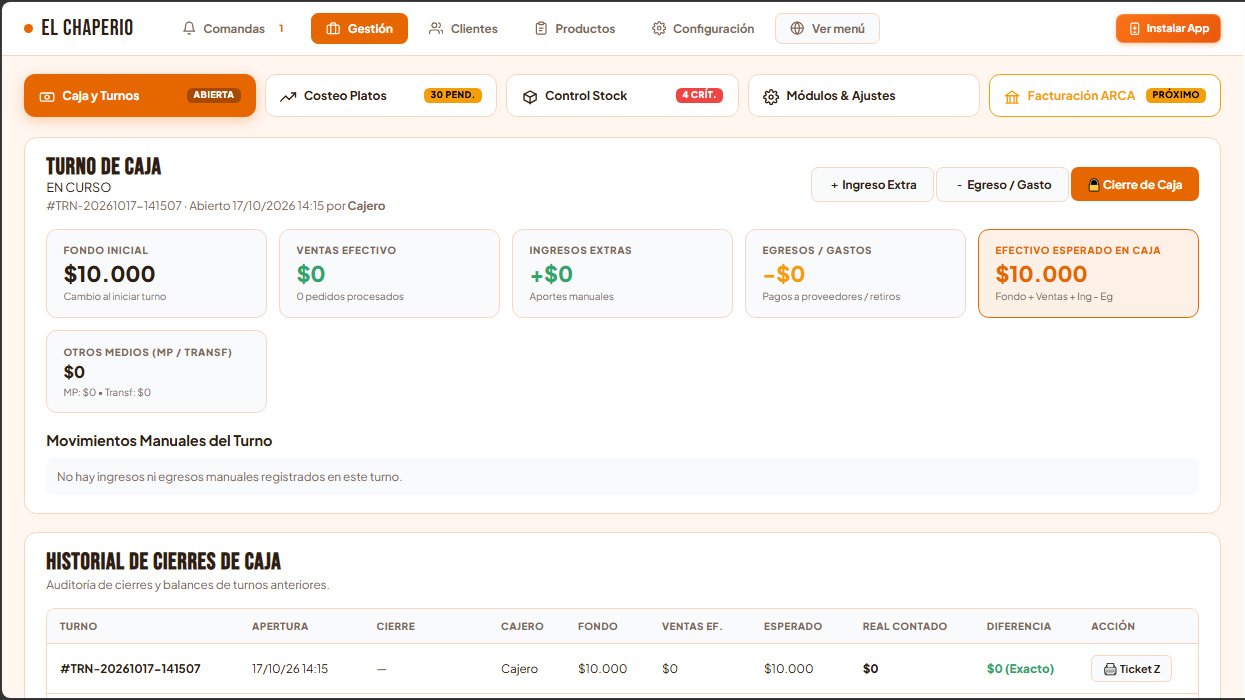Viewport: 1245px width, 700px height.
Task: Select the Facturación ARCA tab
Action: (x=1105, y=96)
